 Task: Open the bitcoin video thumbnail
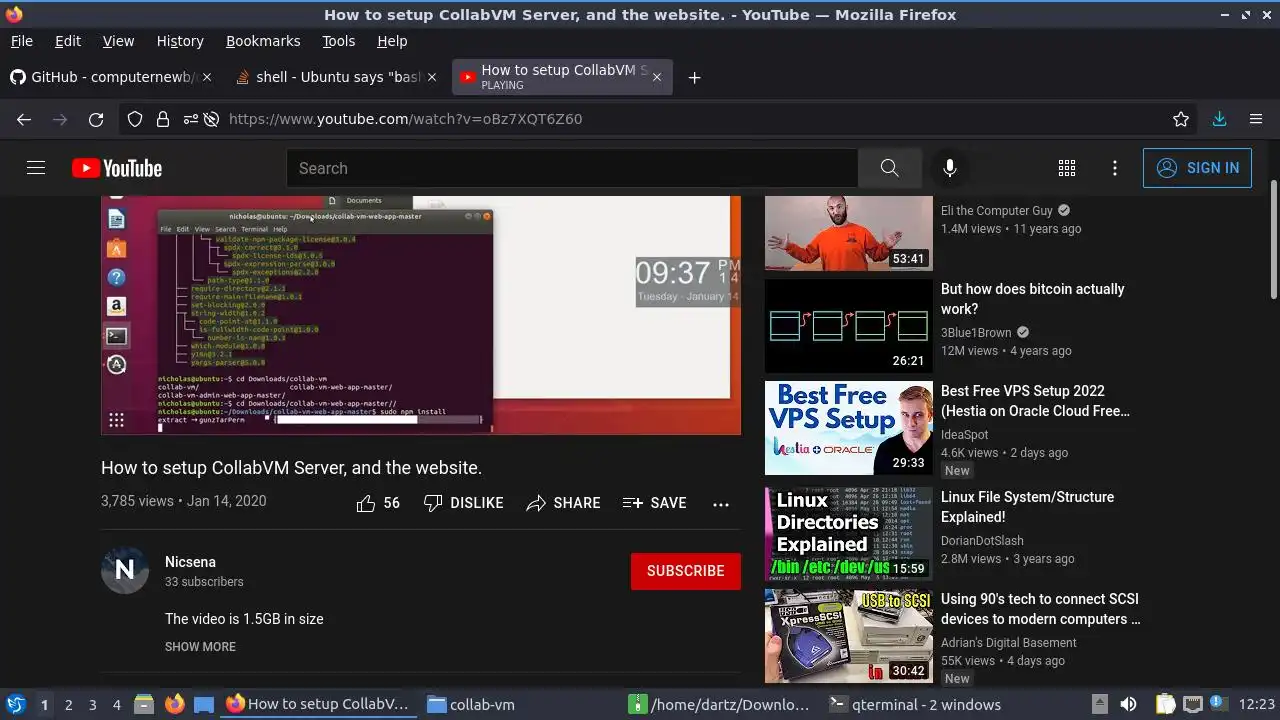point(849,326)
